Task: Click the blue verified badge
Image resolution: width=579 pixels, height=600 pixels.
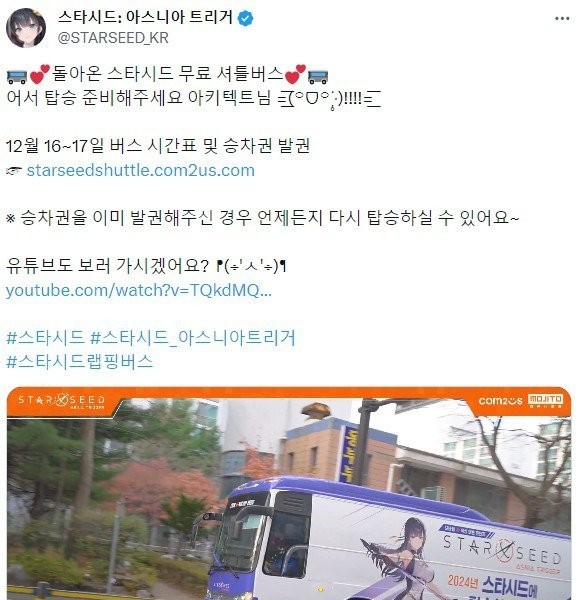Action: (245, 18)
